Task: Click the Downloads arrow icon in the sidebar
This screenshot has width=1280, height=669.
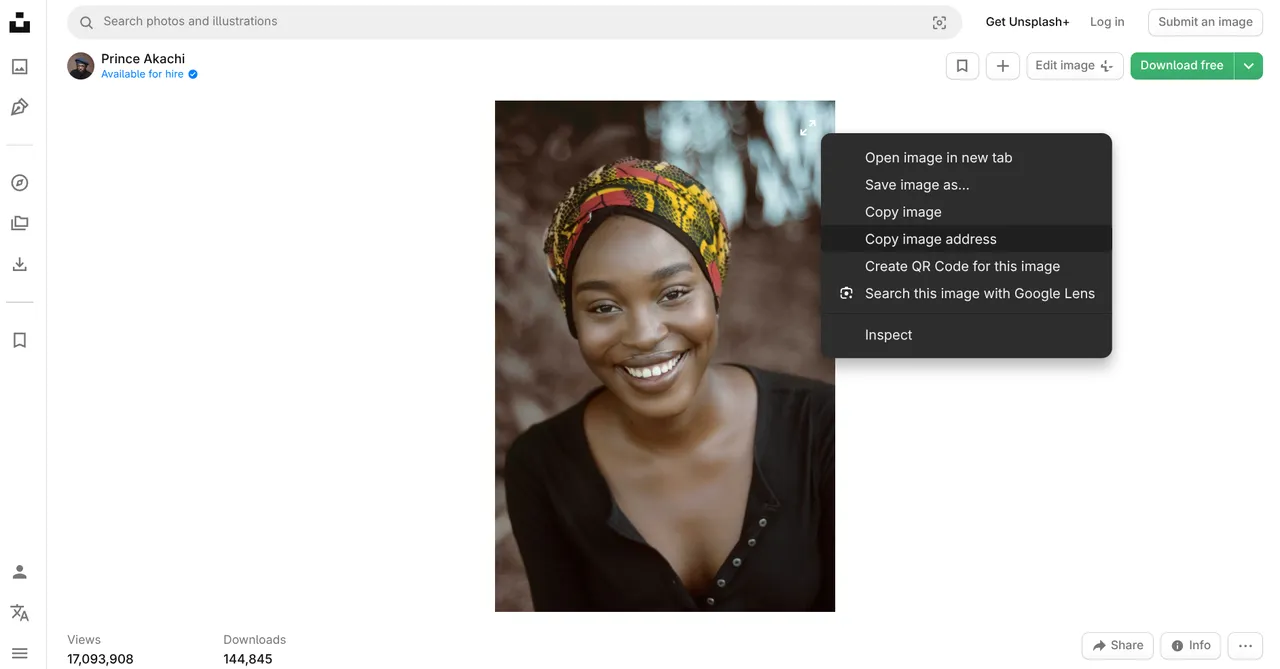Action: [20, 263]
